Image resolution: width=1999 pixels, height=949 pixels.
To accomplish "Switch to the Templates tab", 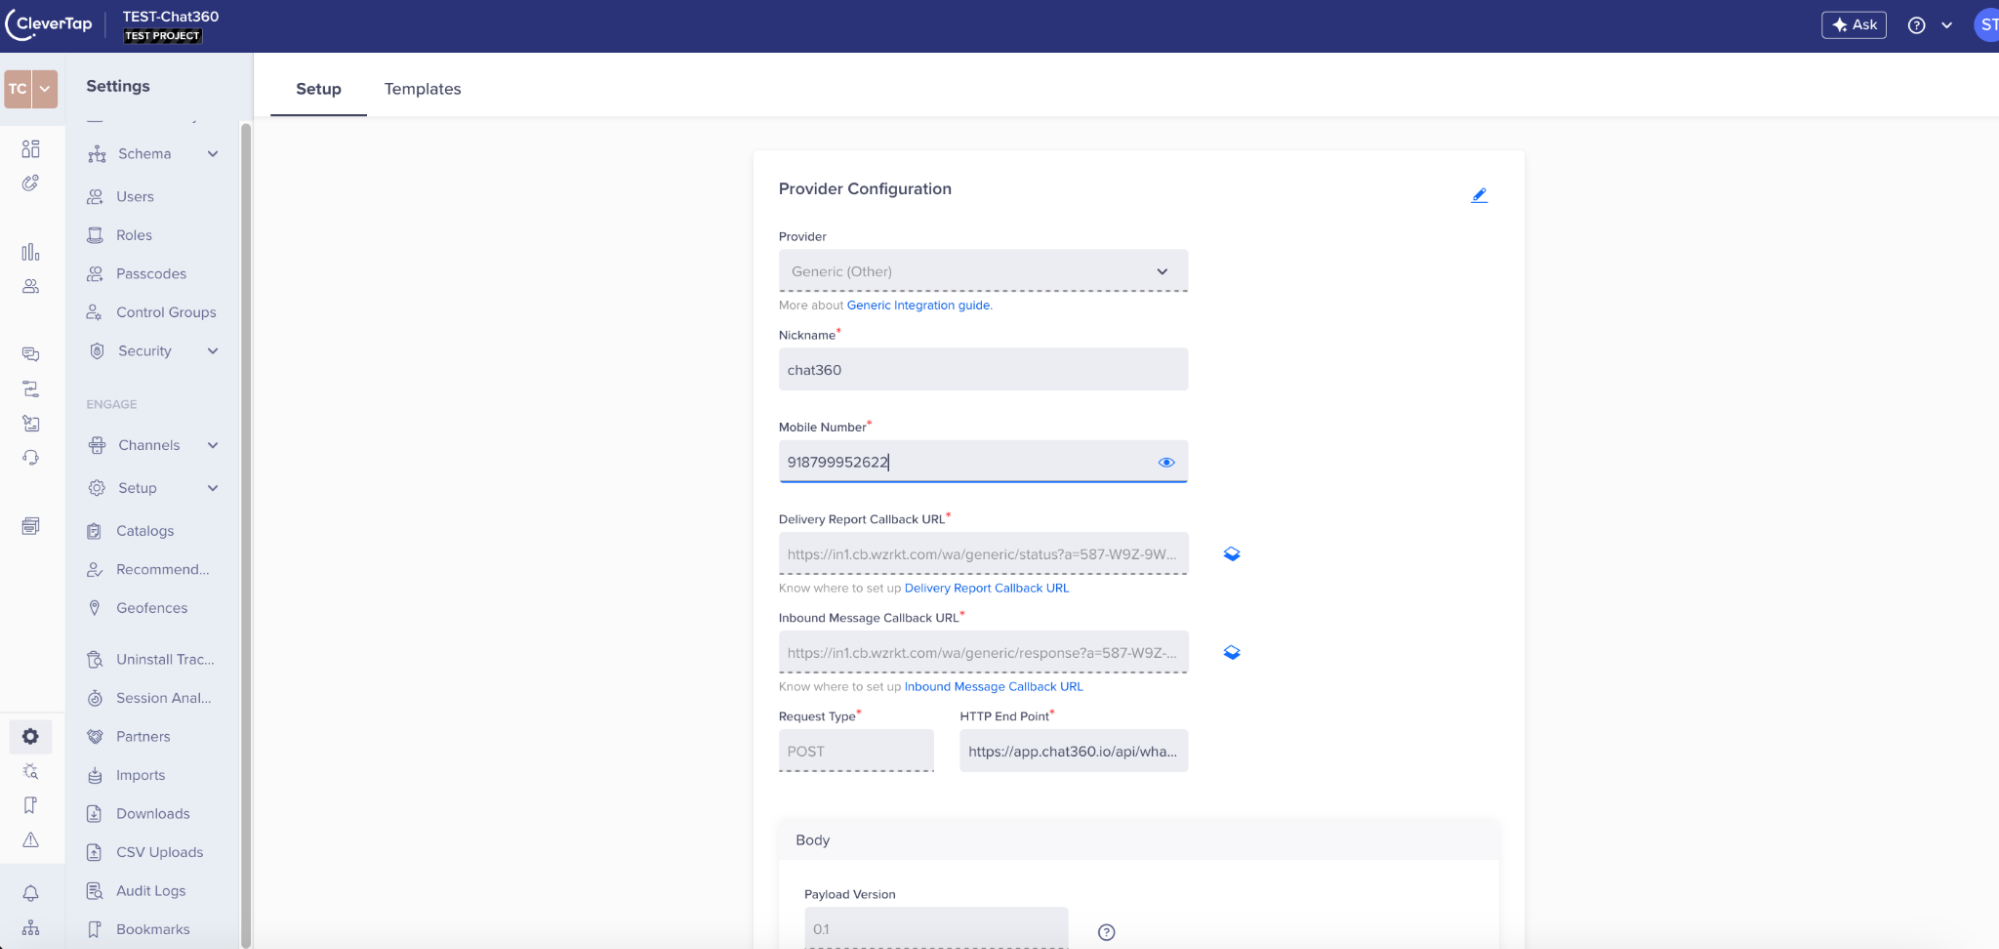I will [x=422, y=89].
